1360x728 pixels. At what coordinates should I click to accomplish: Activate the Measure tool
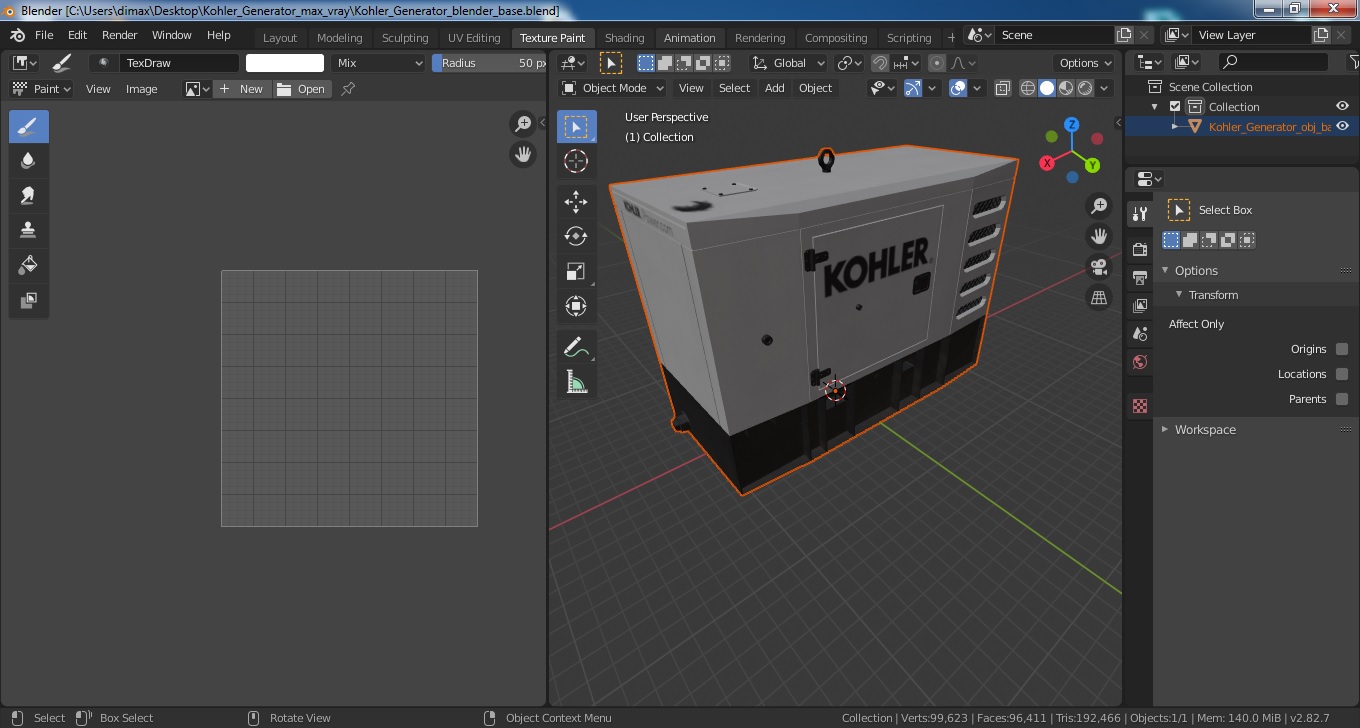pyautogui.click(x=576, y=382)
